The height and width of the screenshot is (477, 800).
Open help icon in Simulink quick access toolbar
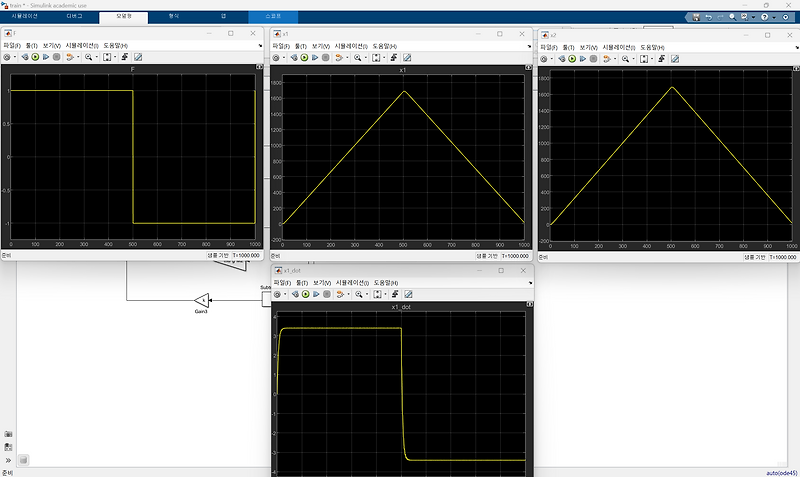[x=764, y=17]
